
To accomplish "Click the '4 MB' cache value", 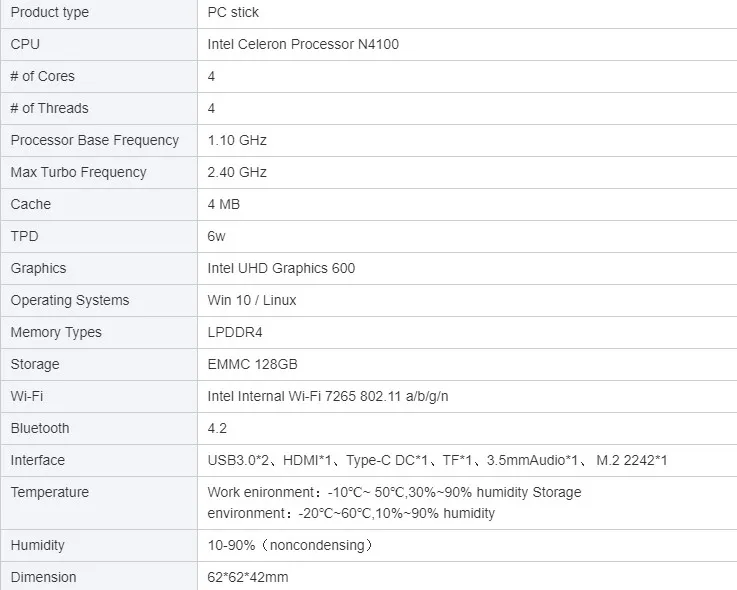I will 224,204.
